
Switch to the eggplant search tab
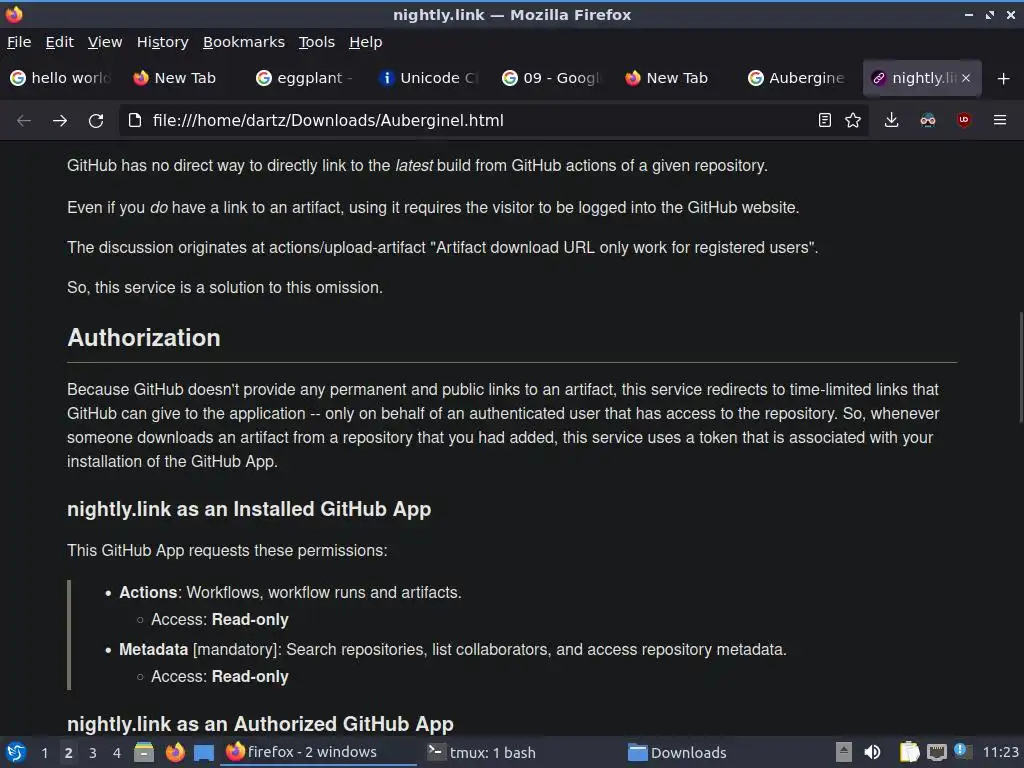tap(306, 78)
